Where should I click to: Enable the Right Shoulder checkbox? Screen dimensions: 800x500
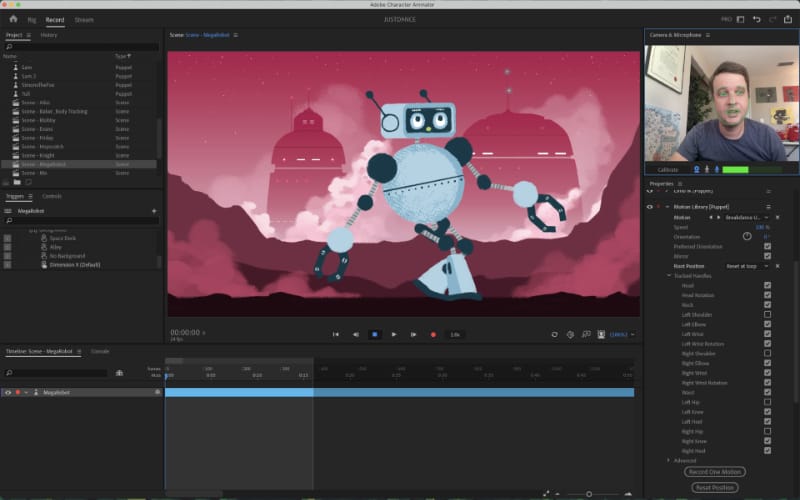[x=767, y=353]
